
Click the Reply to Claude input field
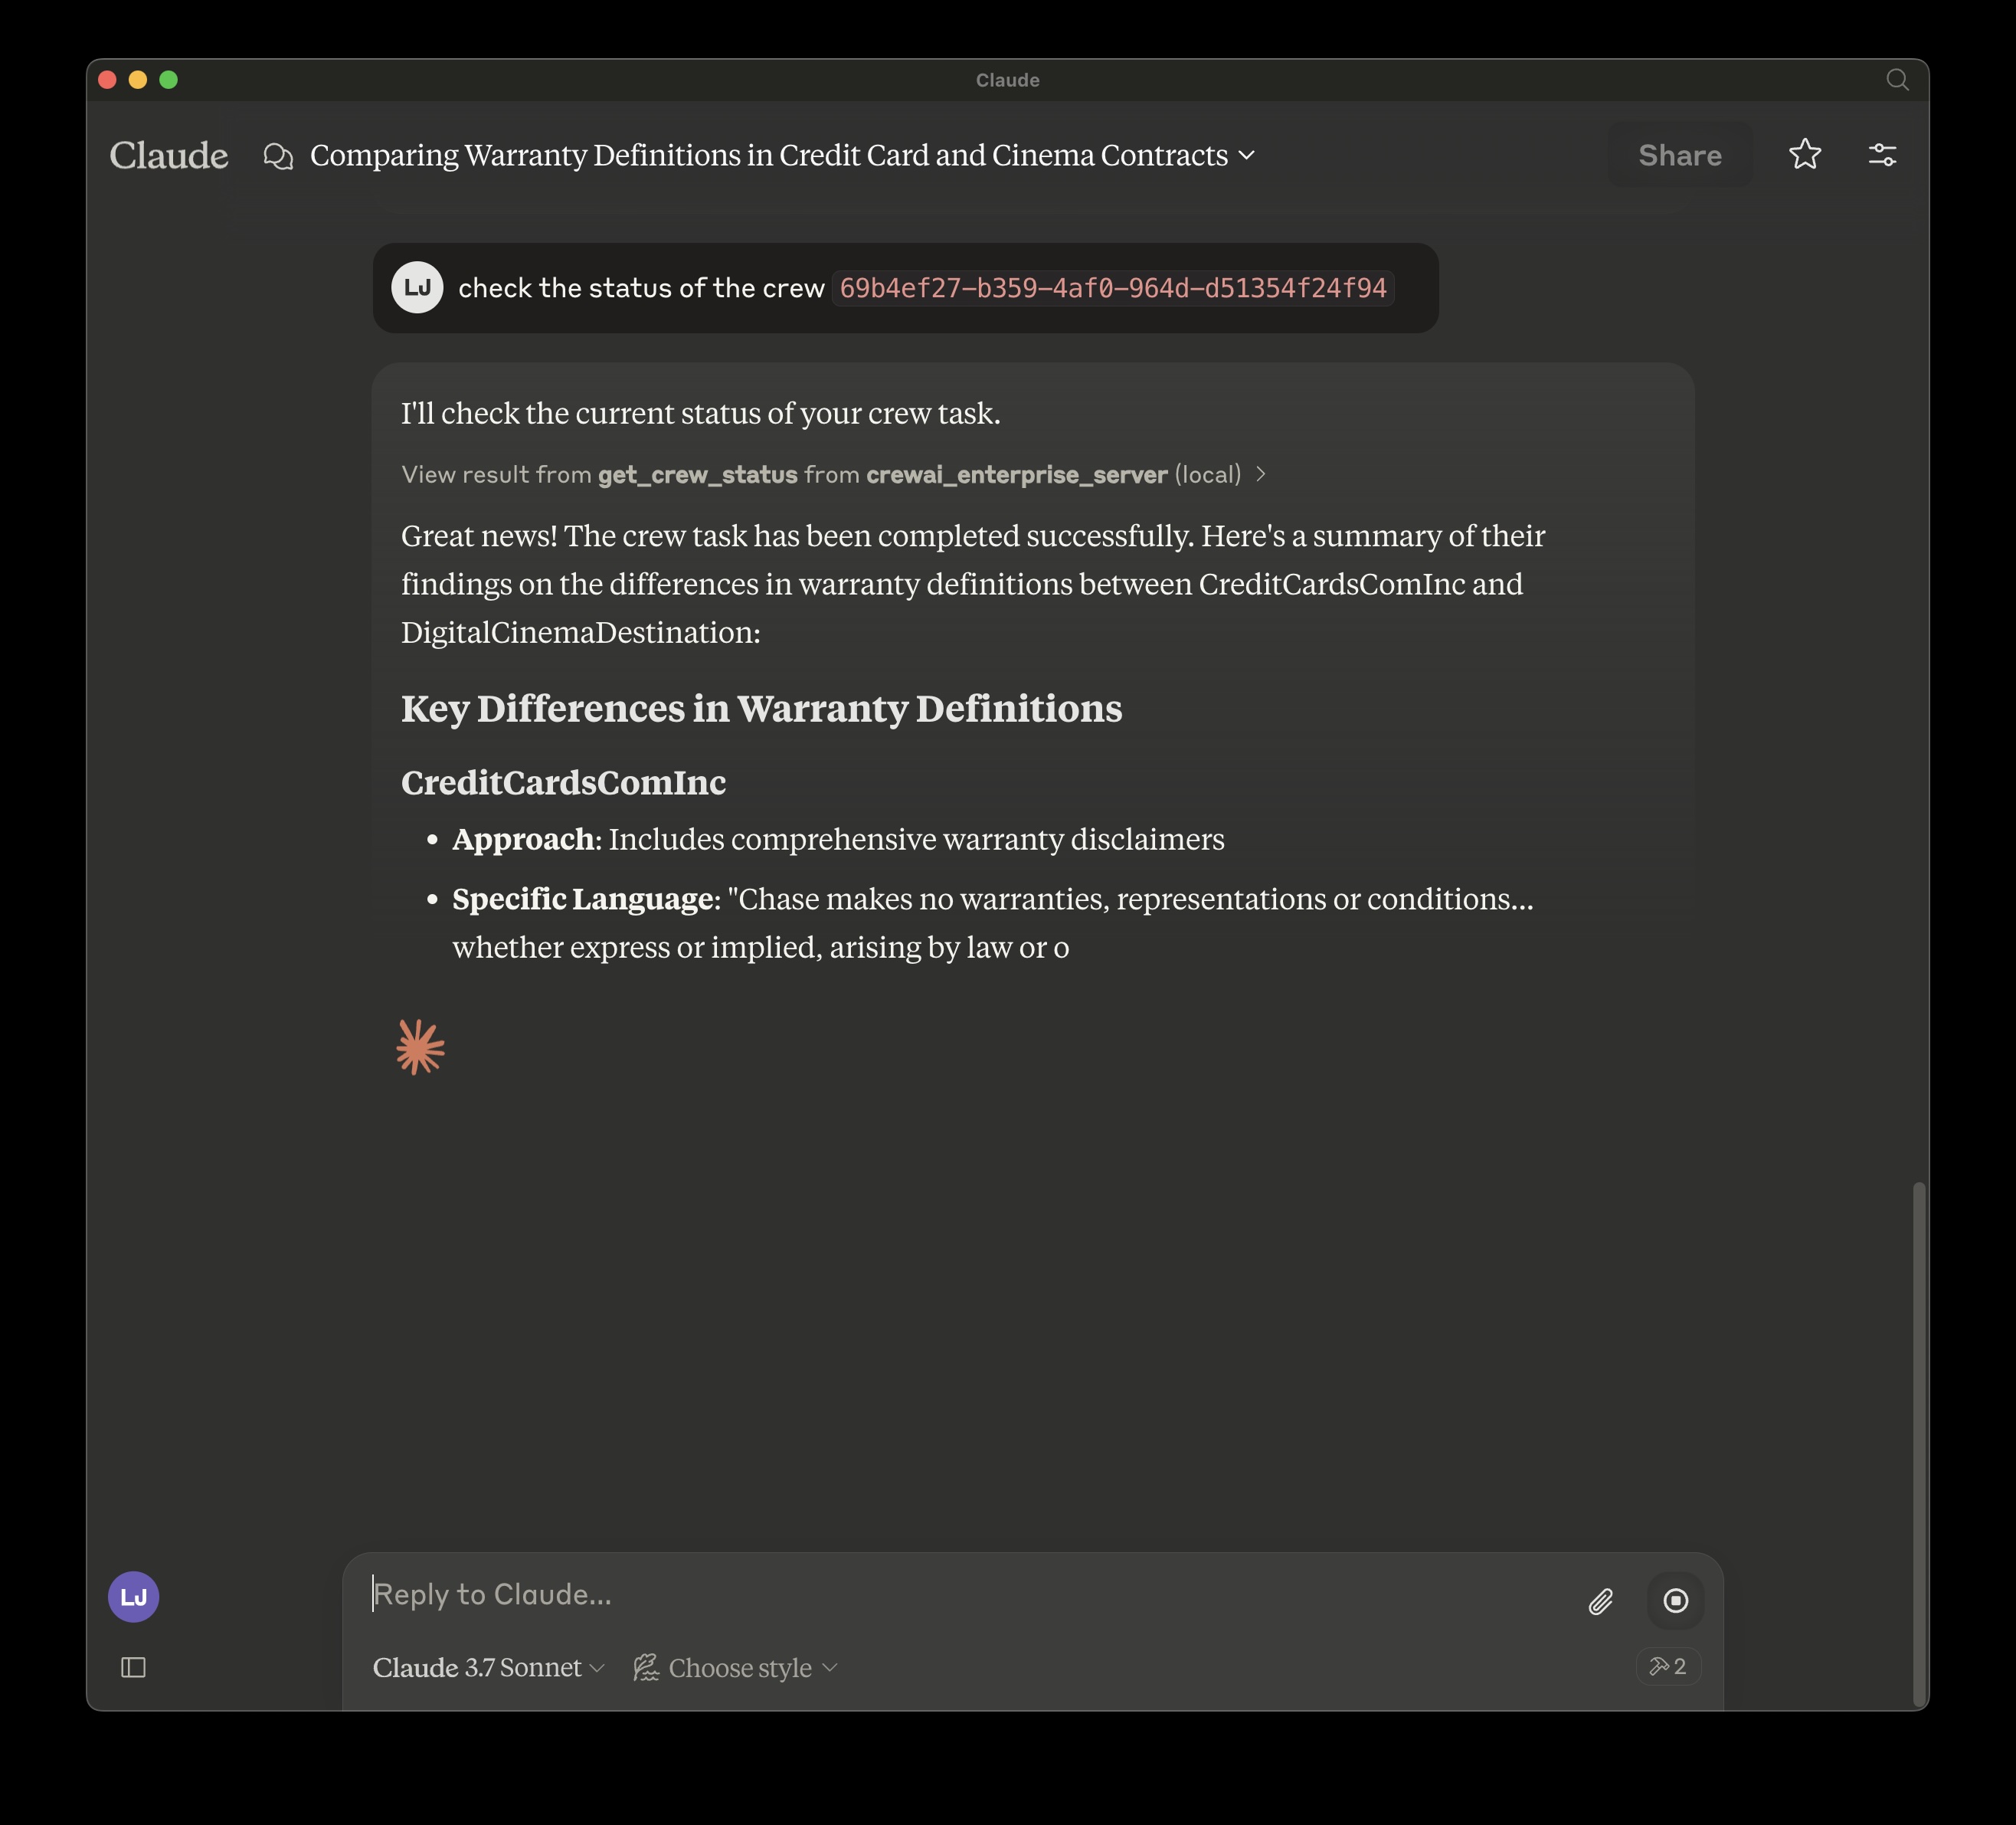pos(700,1594)
